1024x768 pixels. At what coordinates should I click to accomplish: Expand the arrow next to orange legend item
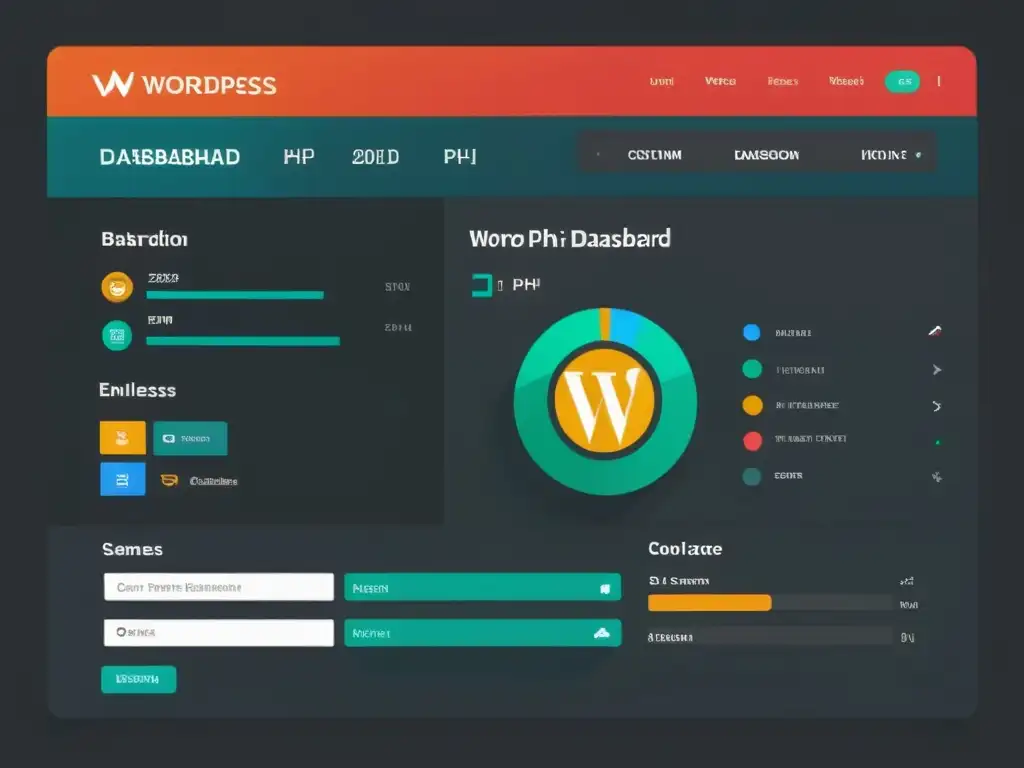(x=936, y=406)
